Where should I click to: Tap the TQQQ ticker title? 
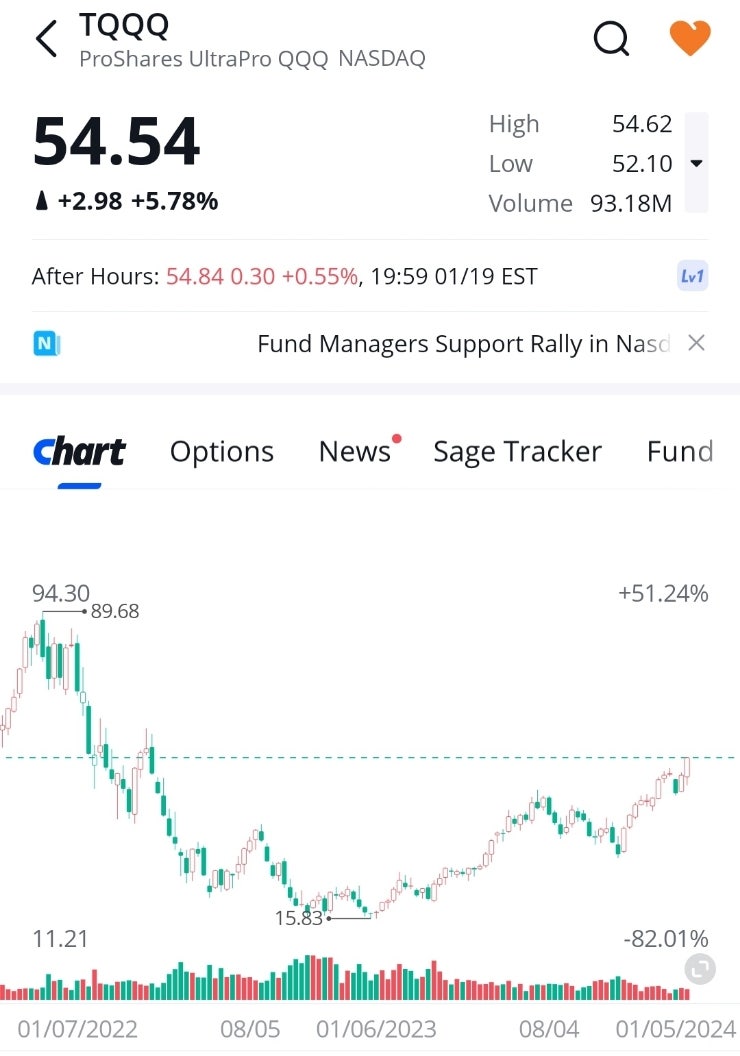[124, 26]
